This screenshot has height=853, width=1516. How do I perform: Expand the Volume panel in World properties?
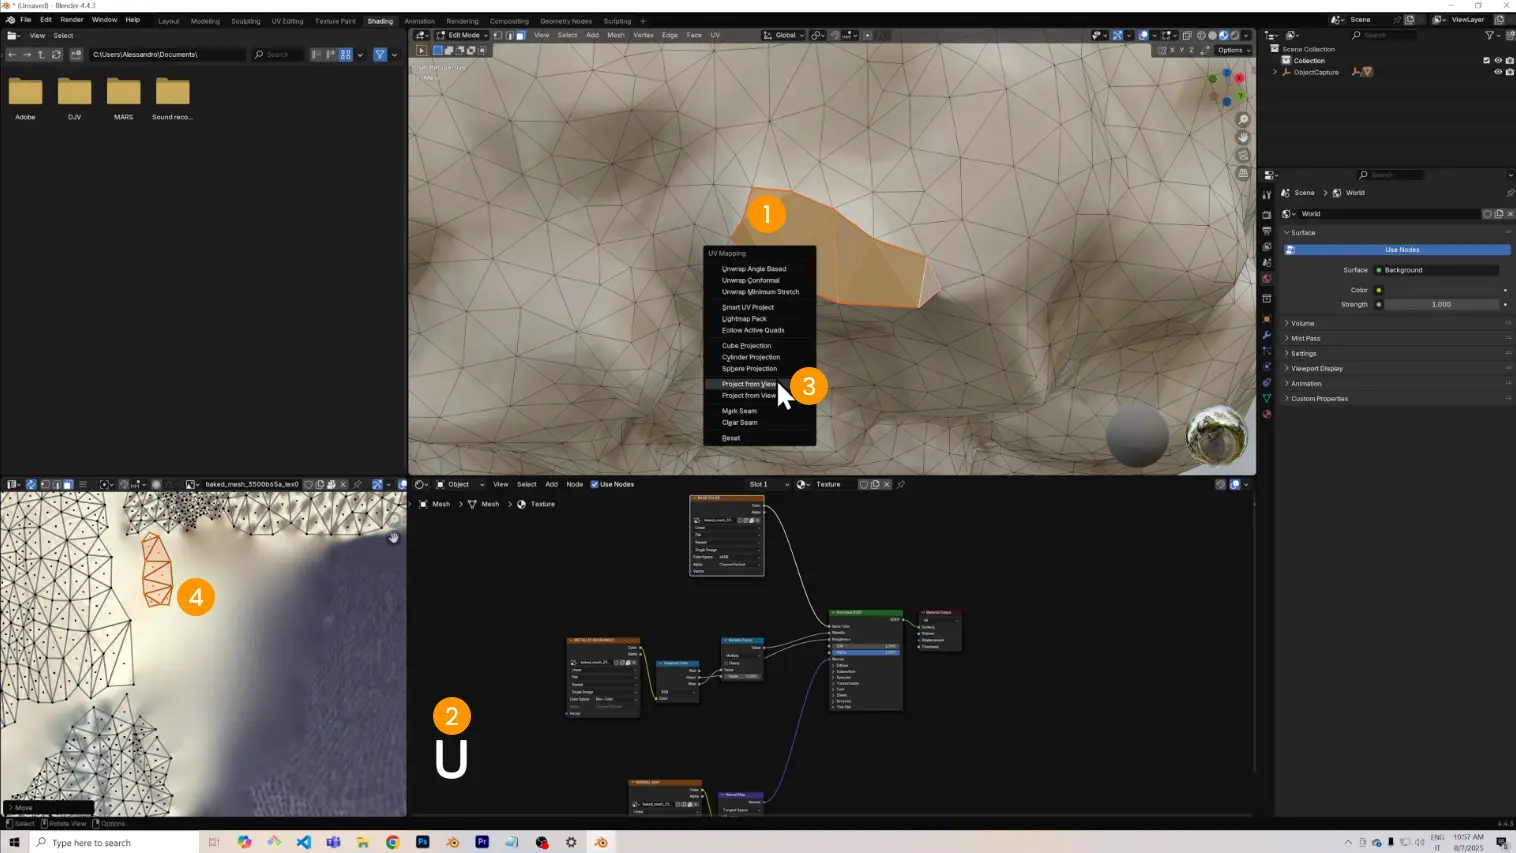1302,323
